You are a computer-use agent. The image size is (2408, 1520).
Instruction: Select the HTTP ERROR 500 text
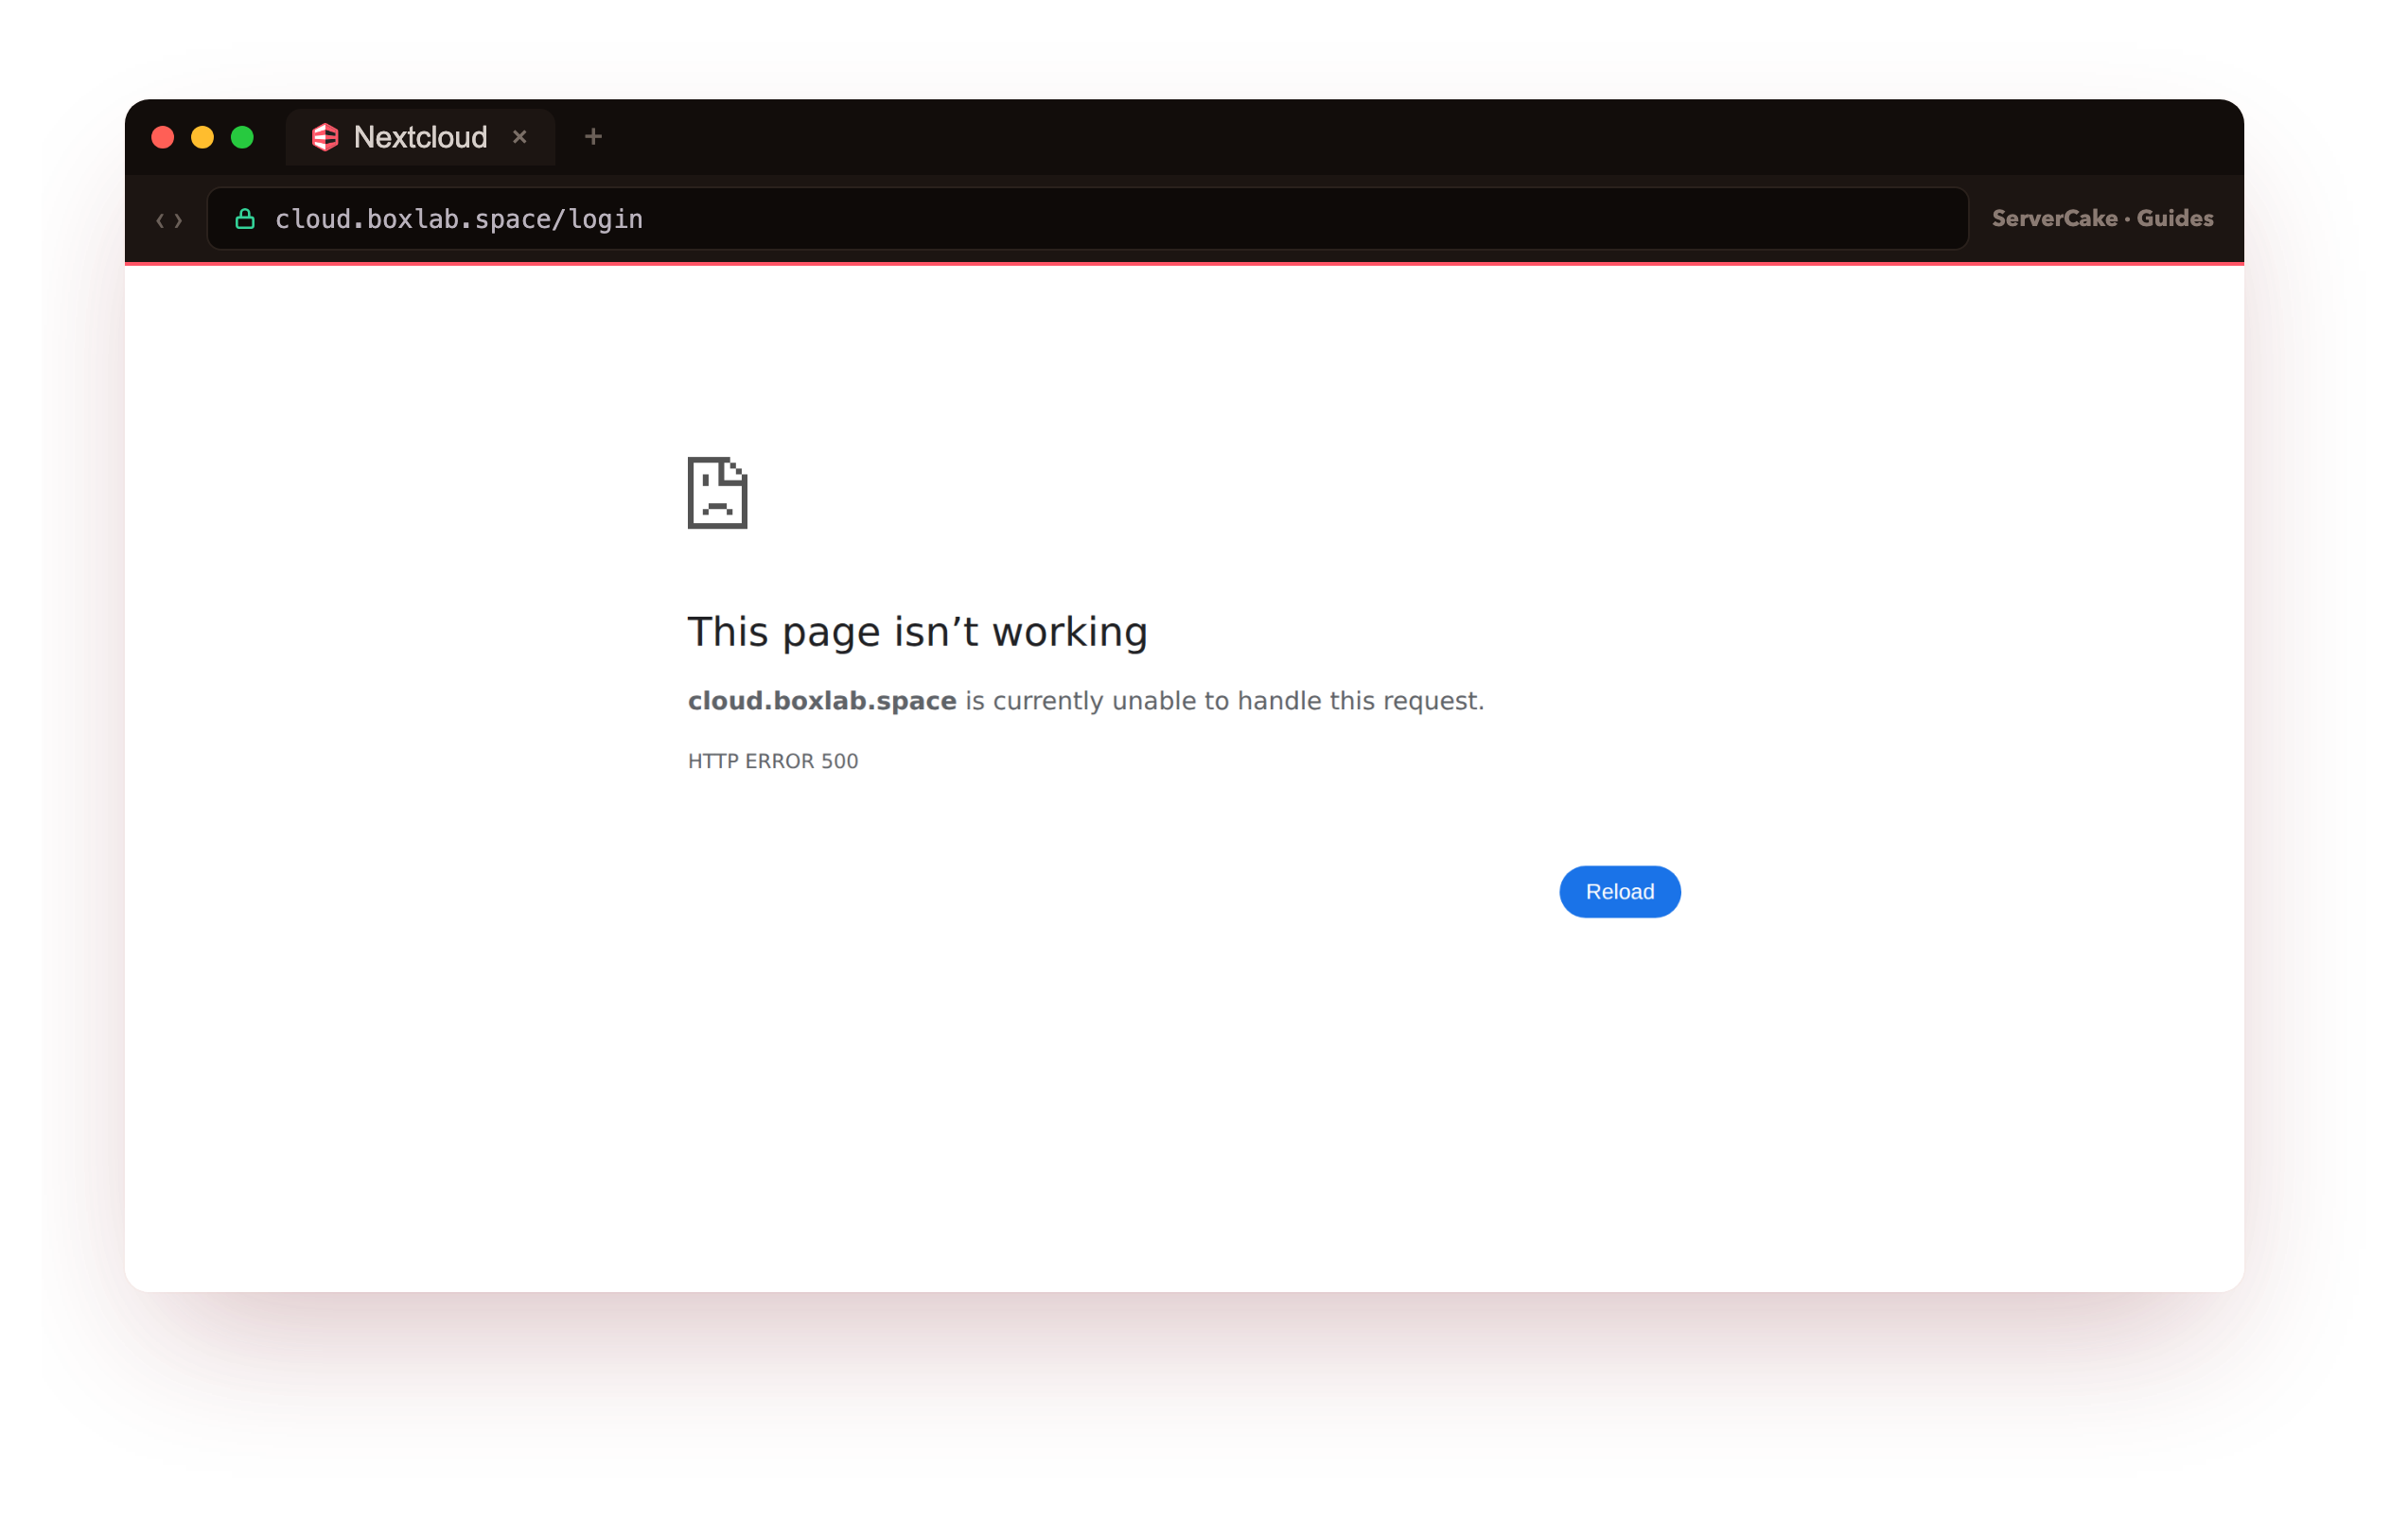coord(773,761)
